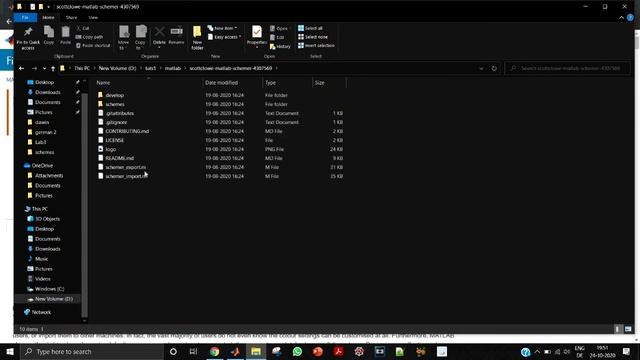
Task: Click the Rename ribbon icon
Action: coord(176,35)
